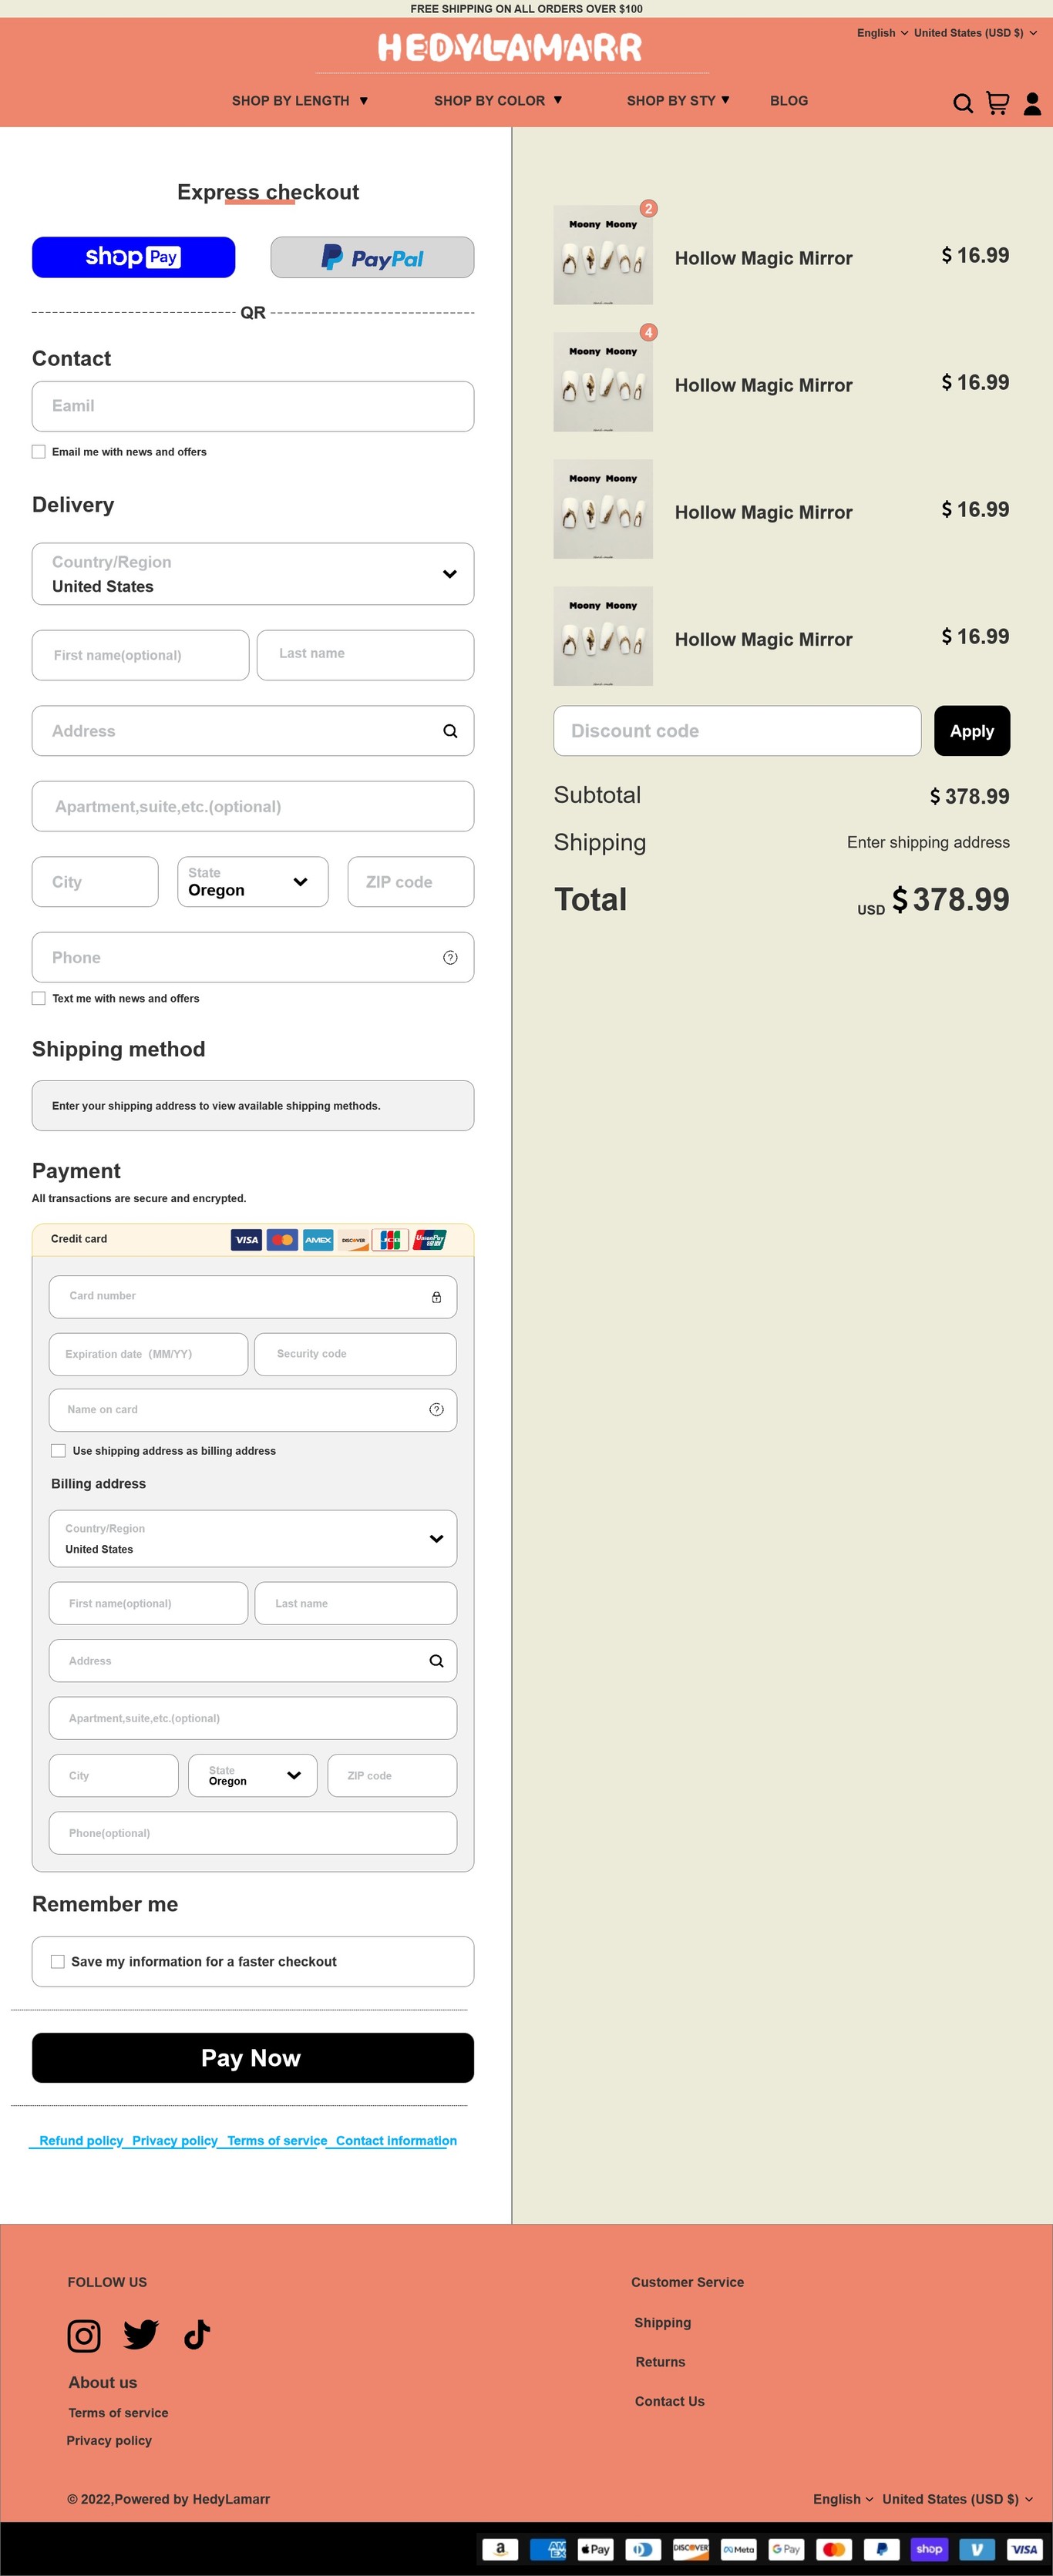The image size is (1053, 2576).
Task: Click the Shop Pay icon in footer bar
Action: pos(929,2549)
